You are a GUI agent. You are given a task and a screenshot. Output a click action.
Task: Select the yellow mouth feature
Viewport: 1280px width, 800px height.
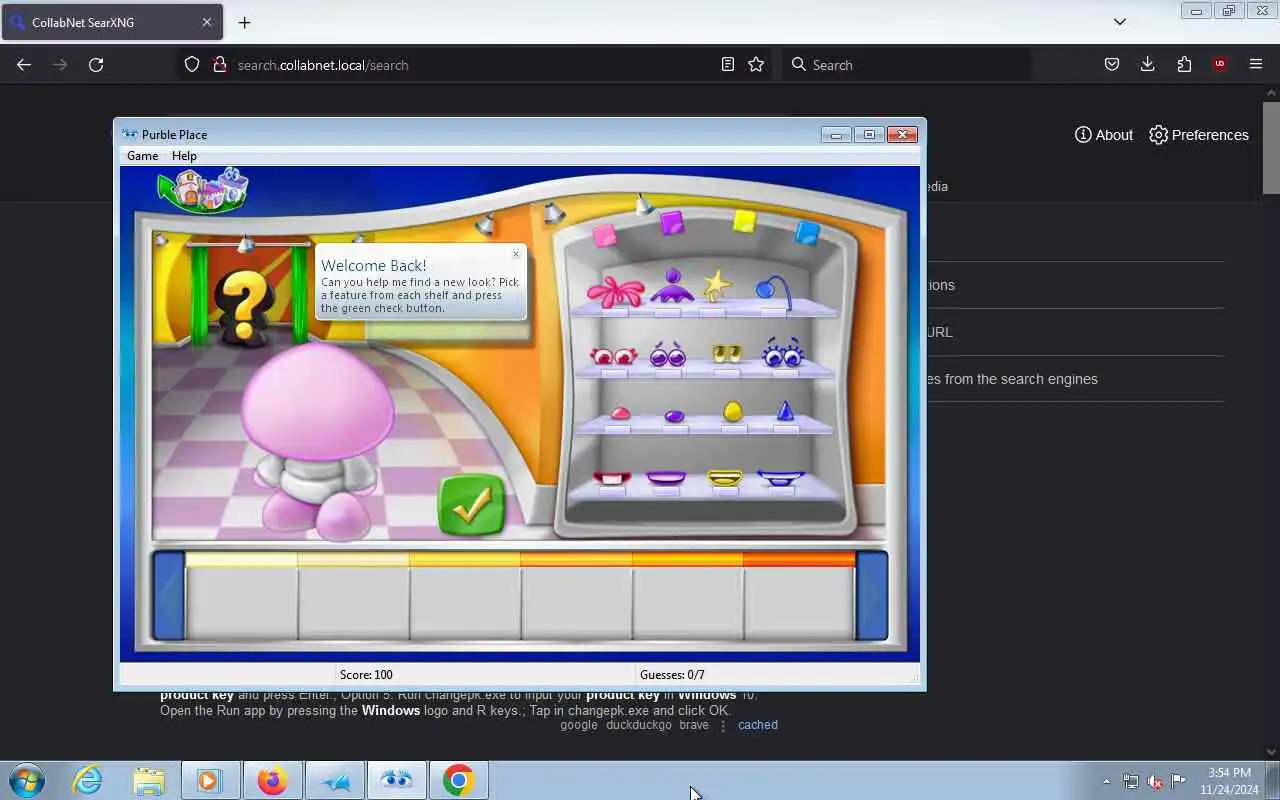[725, 478]
